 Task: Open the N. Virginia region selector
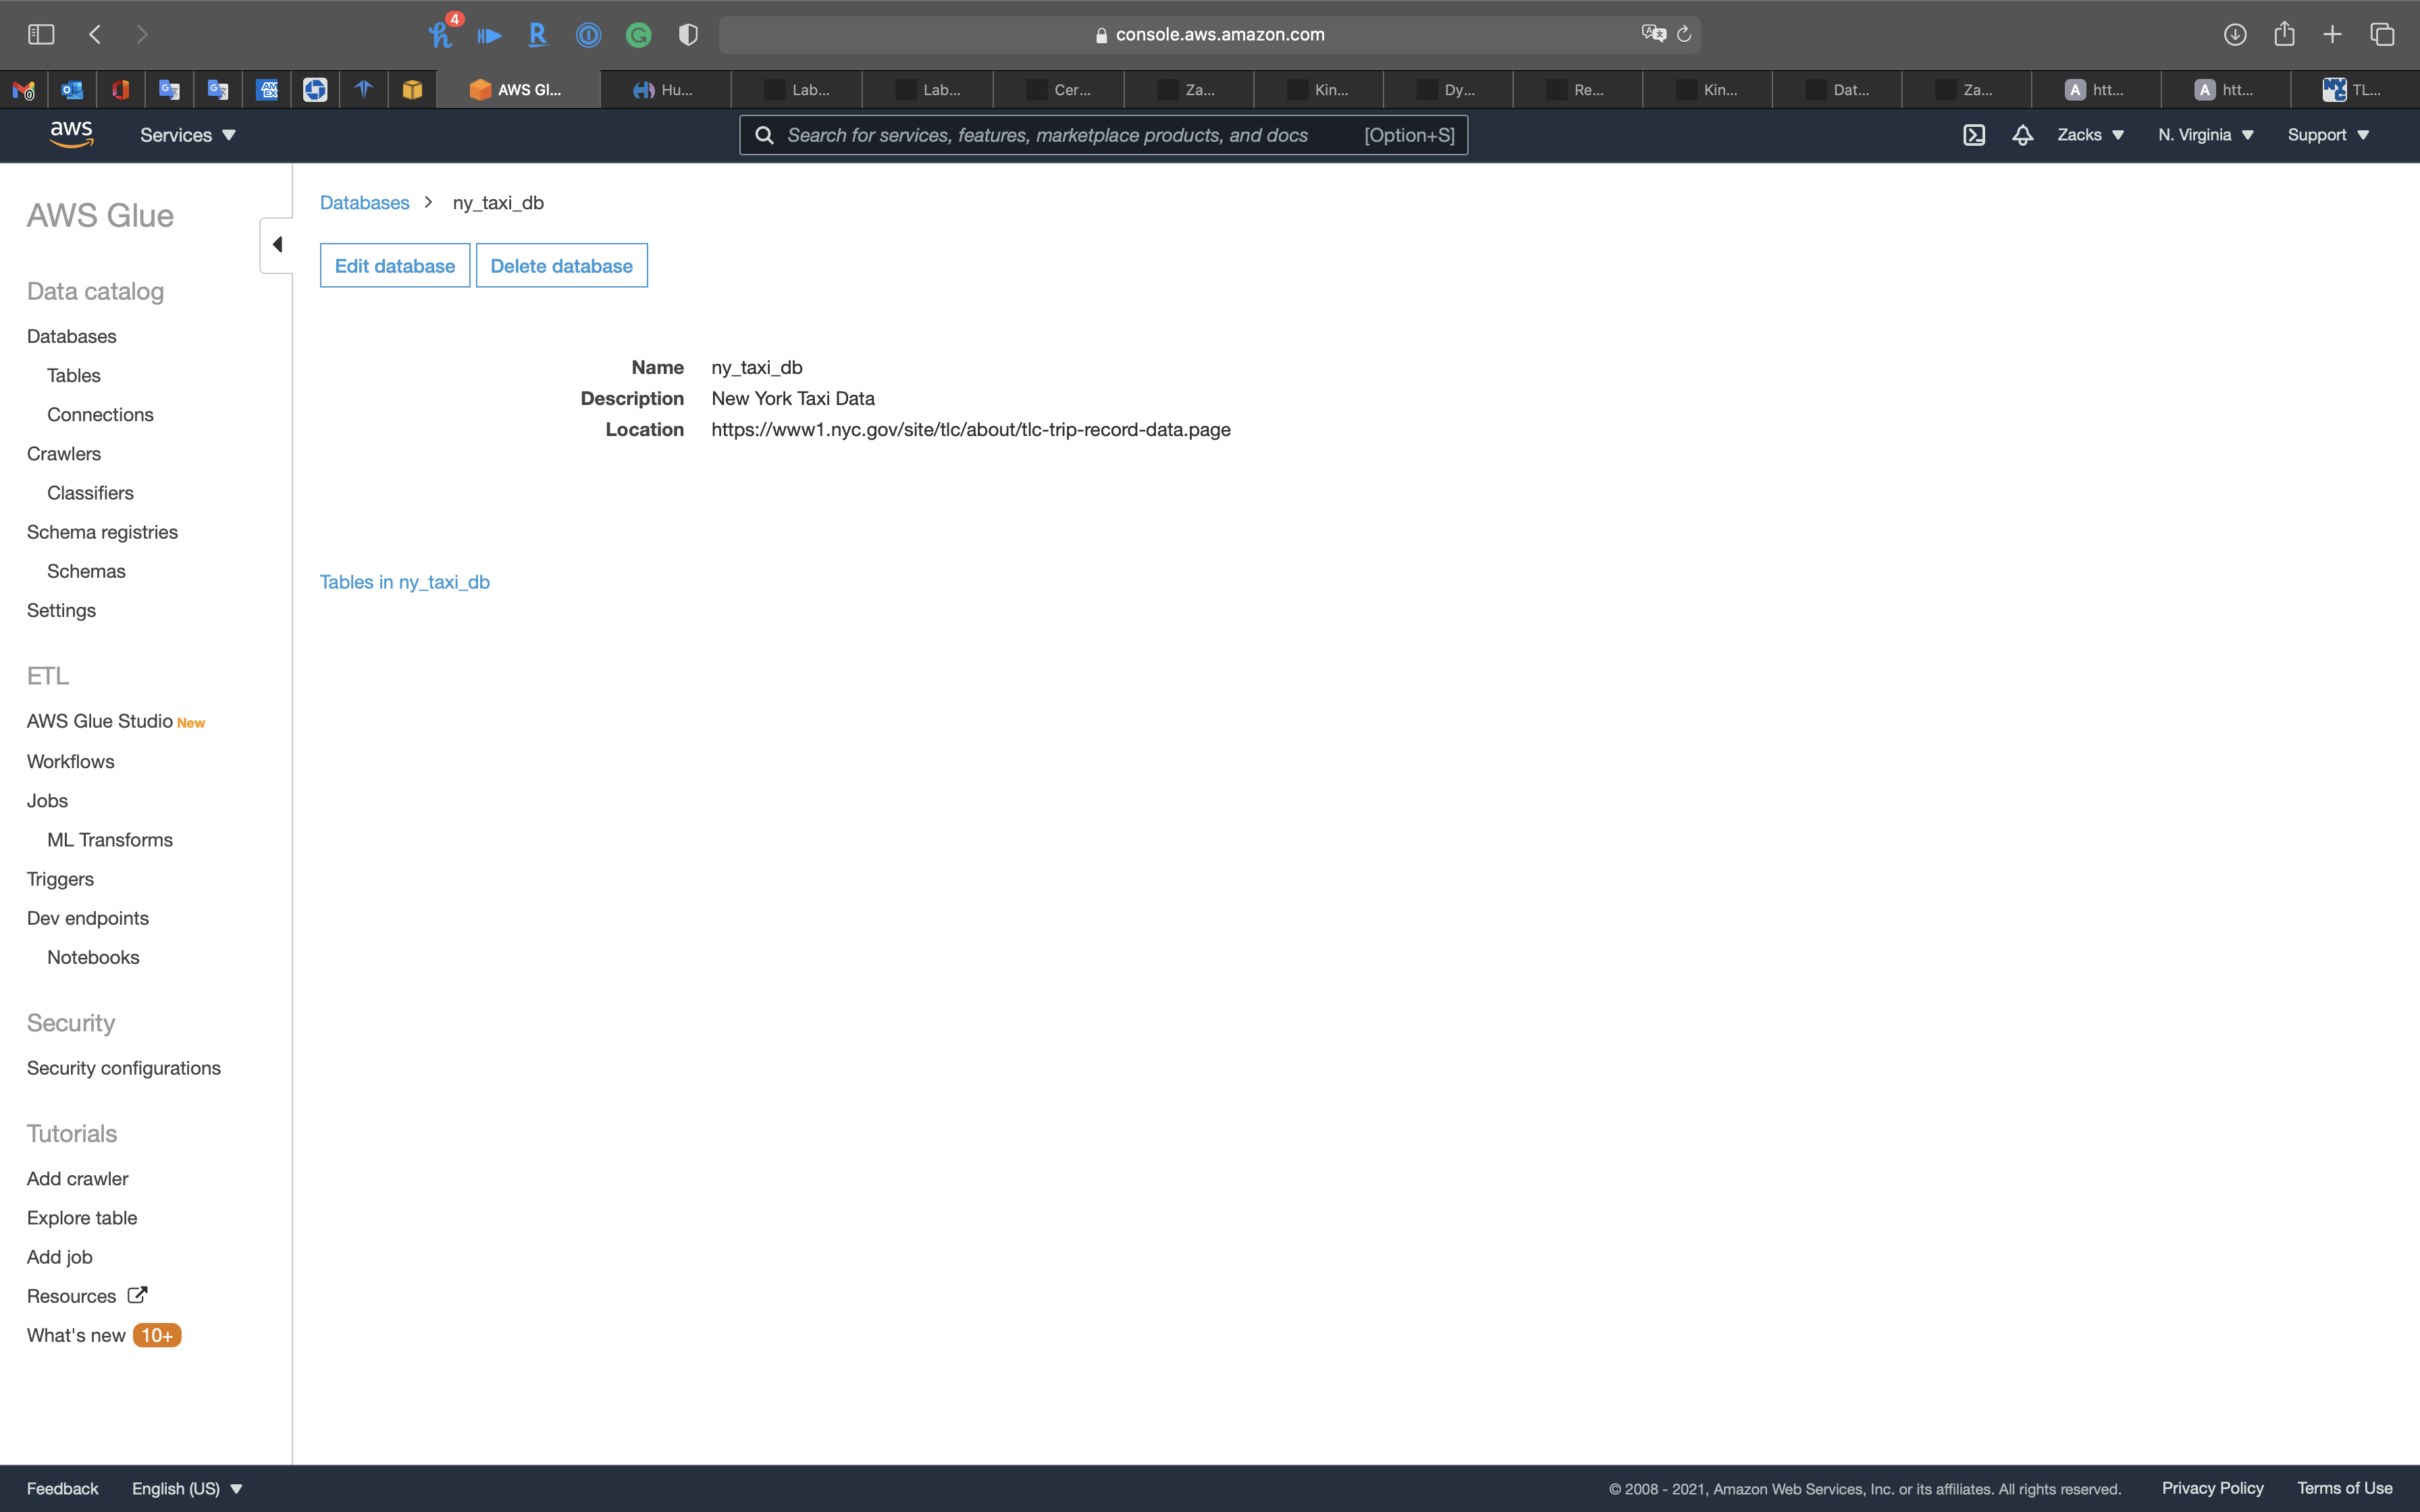click(2205, 135)
